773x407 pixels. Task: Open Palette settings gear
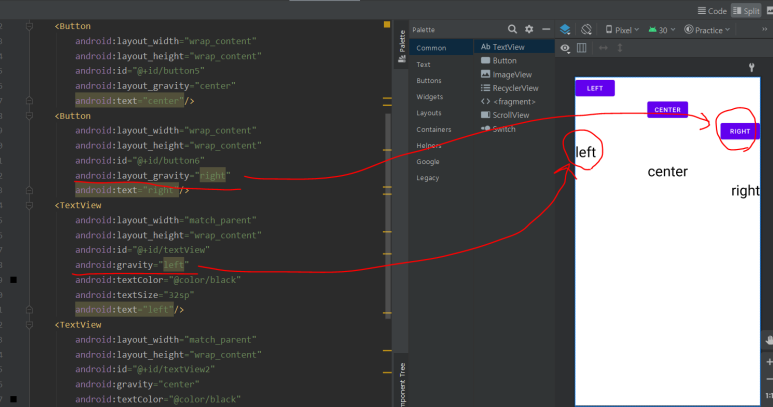[x=529, y=30]
